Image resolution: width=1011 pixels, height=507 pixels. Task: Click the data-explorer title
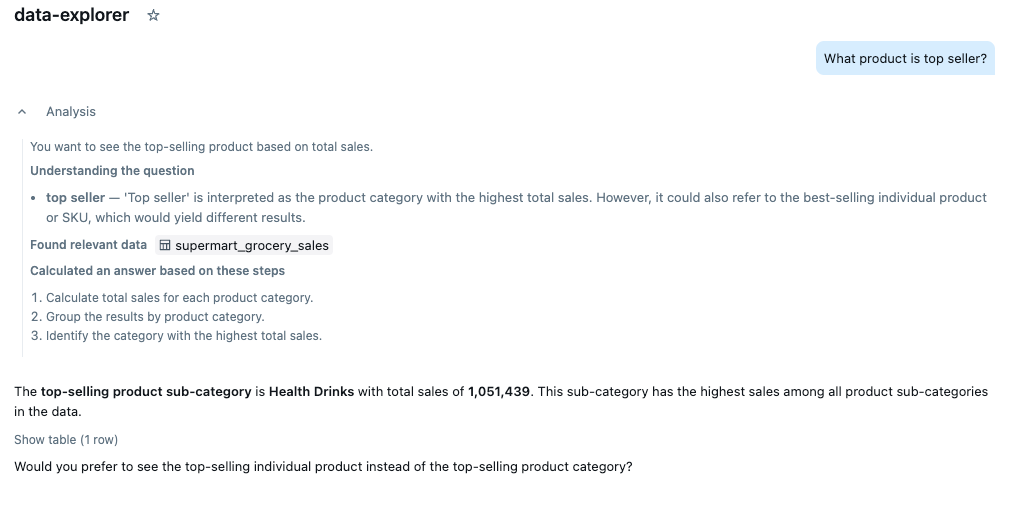coord(71,15)
